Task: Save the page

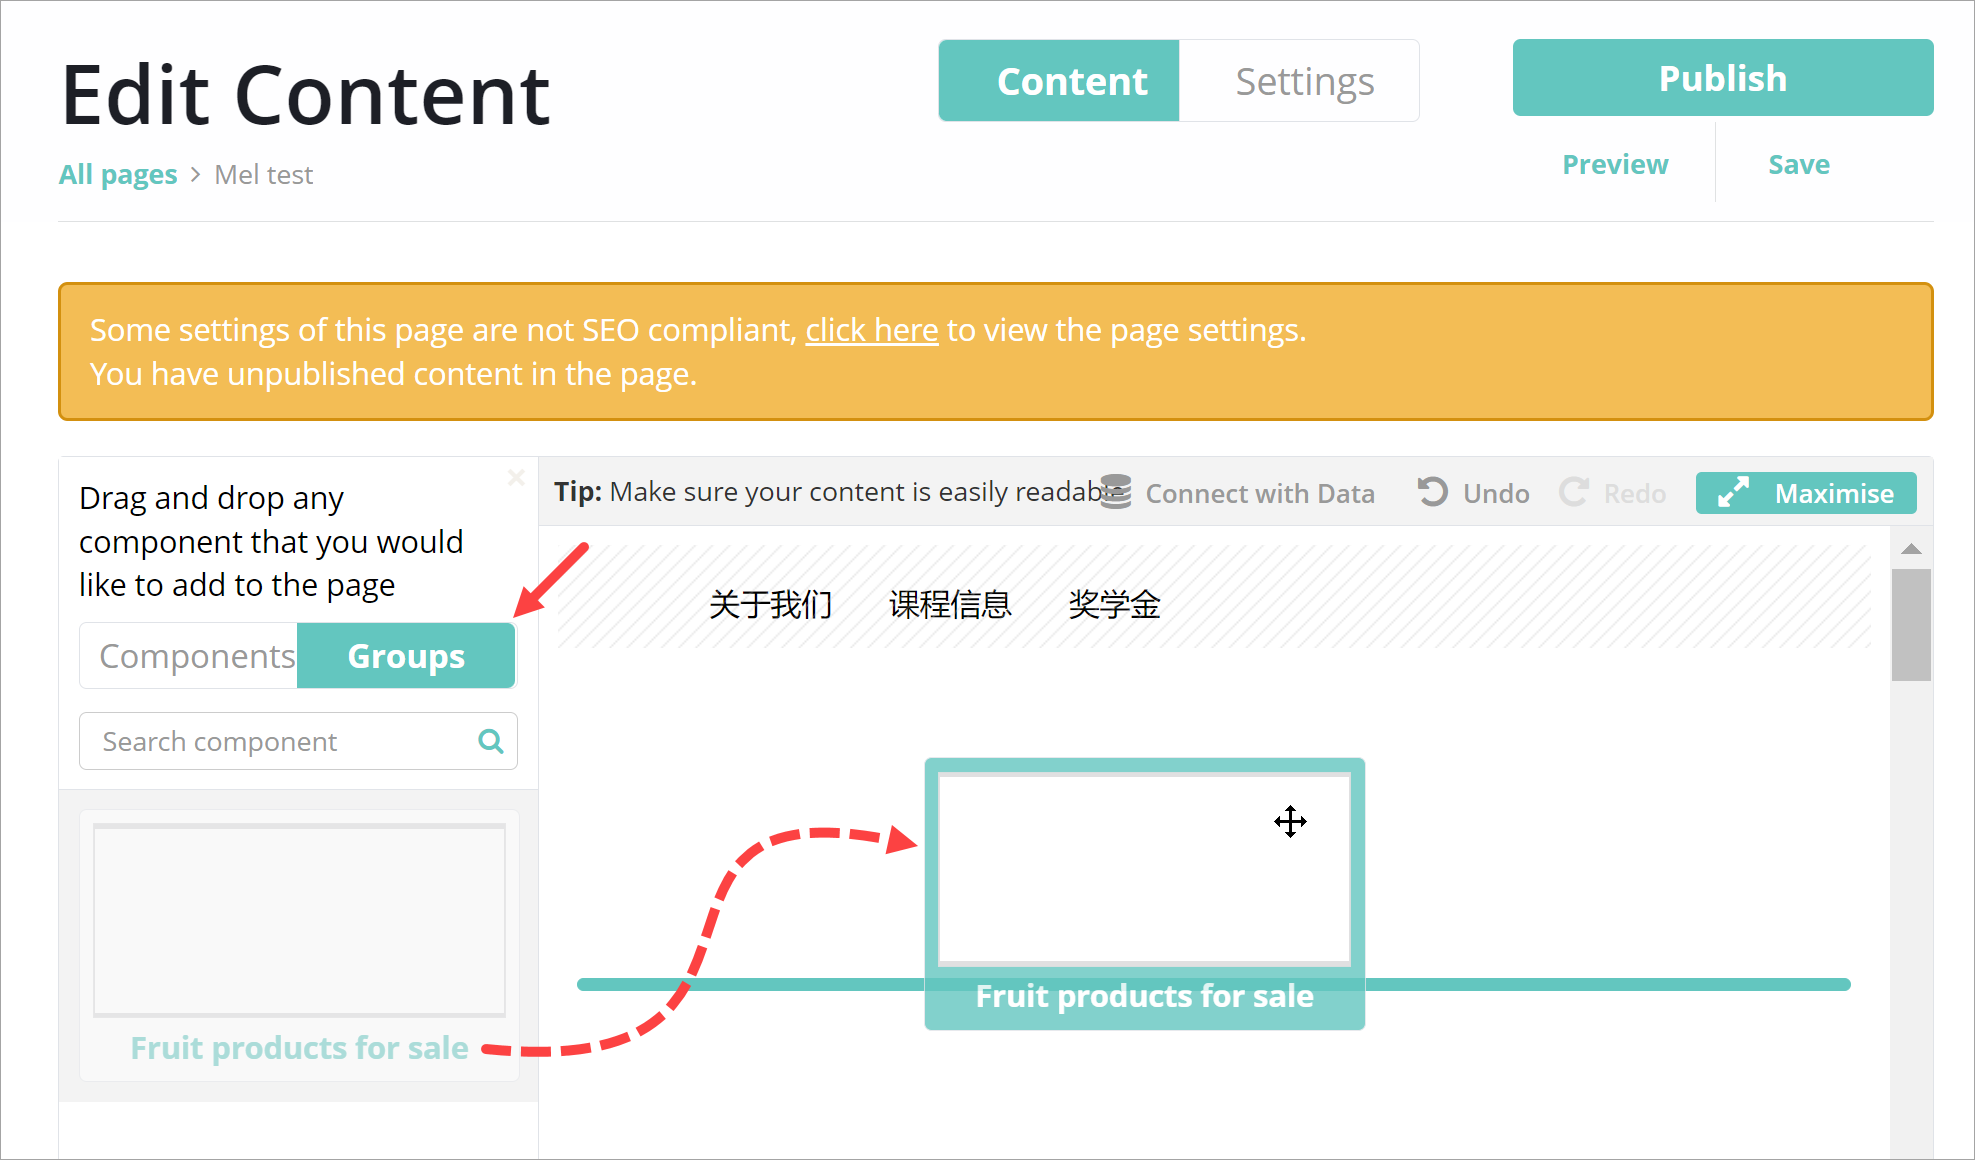Action: (1798, 164)
